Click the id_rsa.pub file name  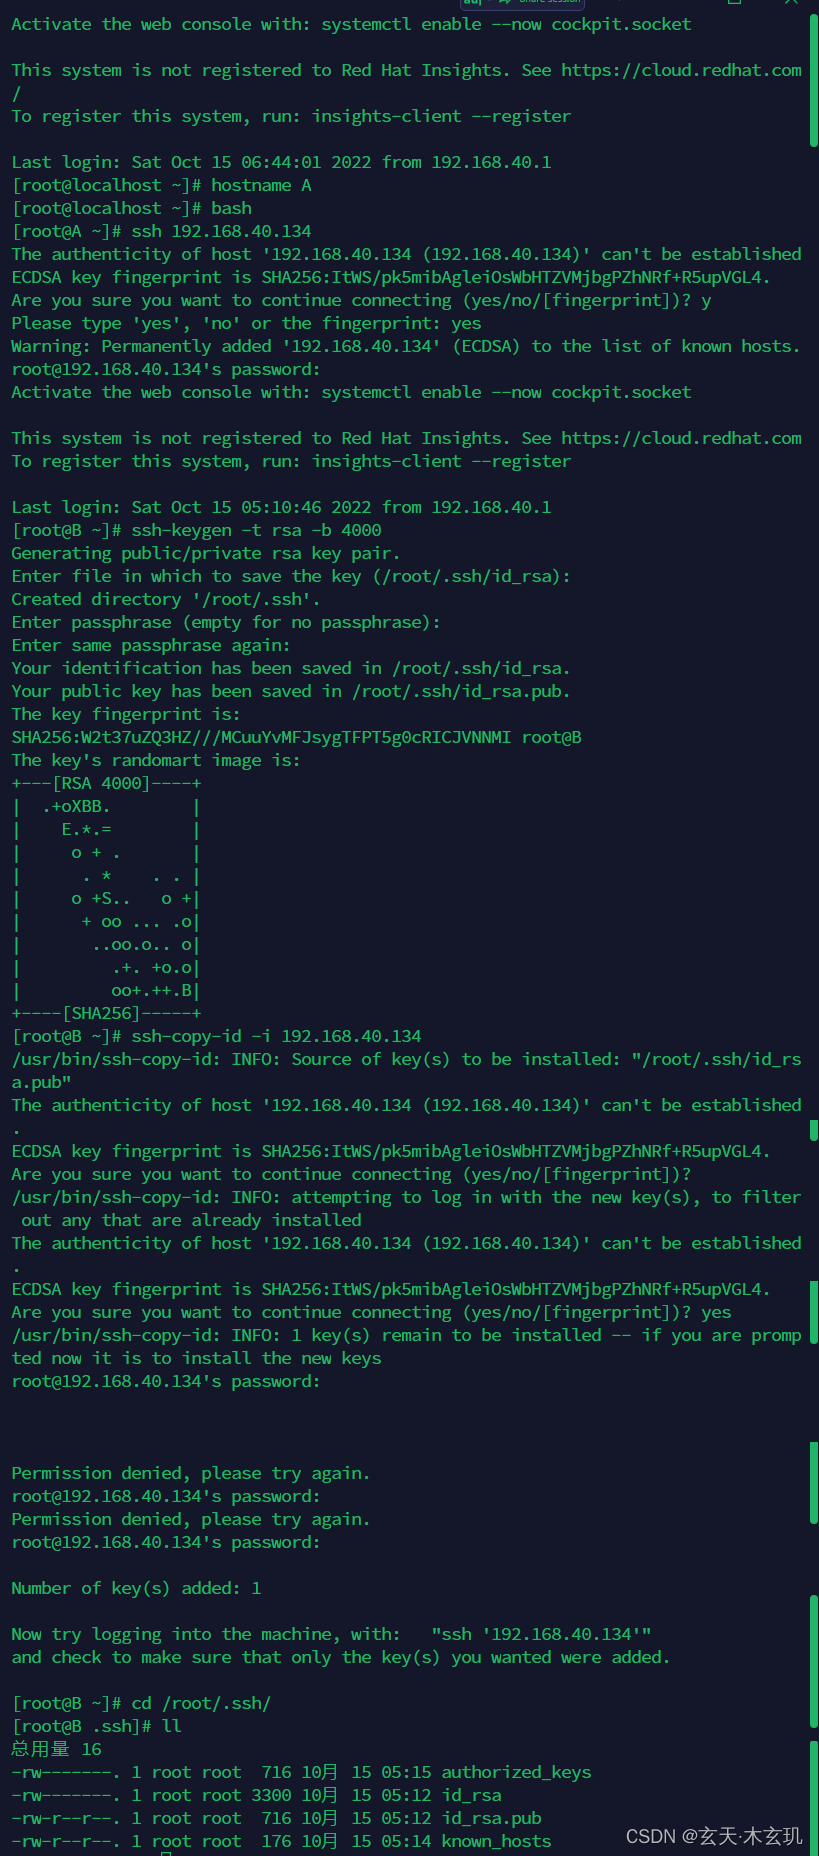coord(491,1818)
